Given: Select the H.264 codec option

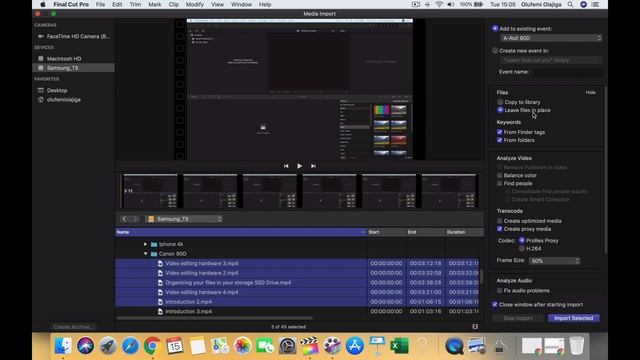Looking at the screenshot, I should coord(522,249).
